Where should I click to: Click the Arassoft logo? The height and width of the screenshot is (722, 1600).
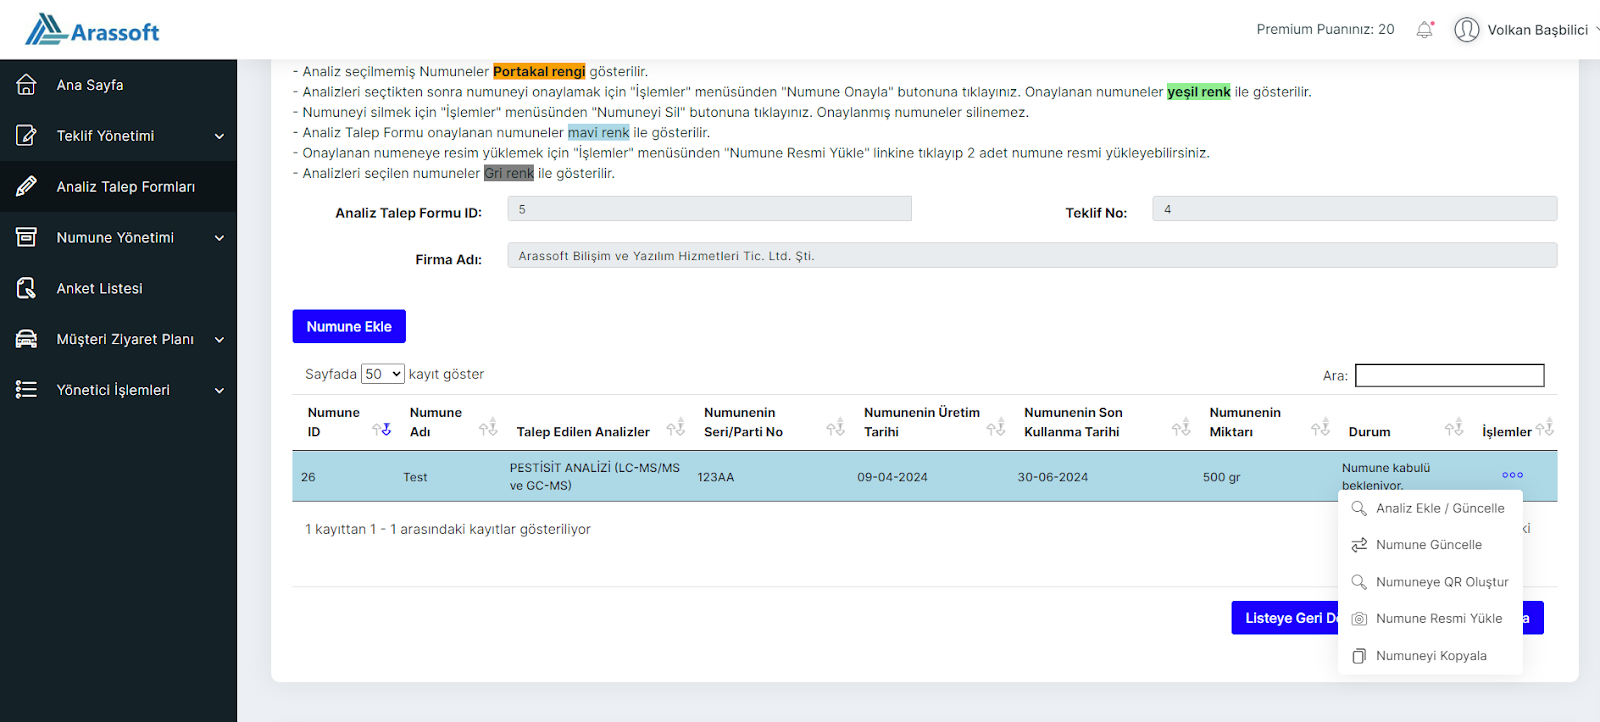coord(92,30)
